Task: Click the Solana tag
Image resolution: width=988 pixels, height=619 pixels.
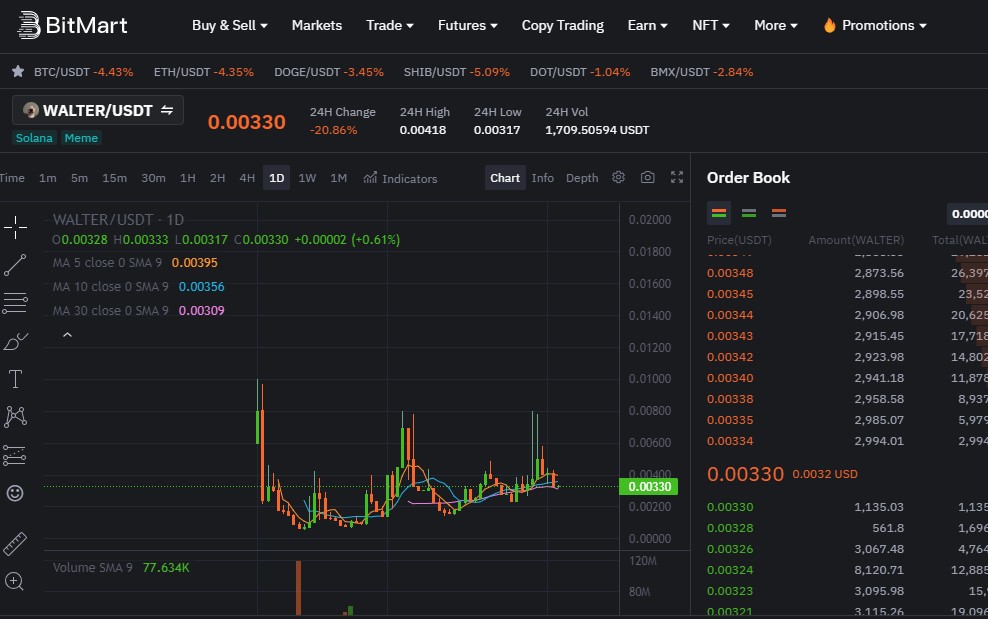Action: (x=34, y=138)
